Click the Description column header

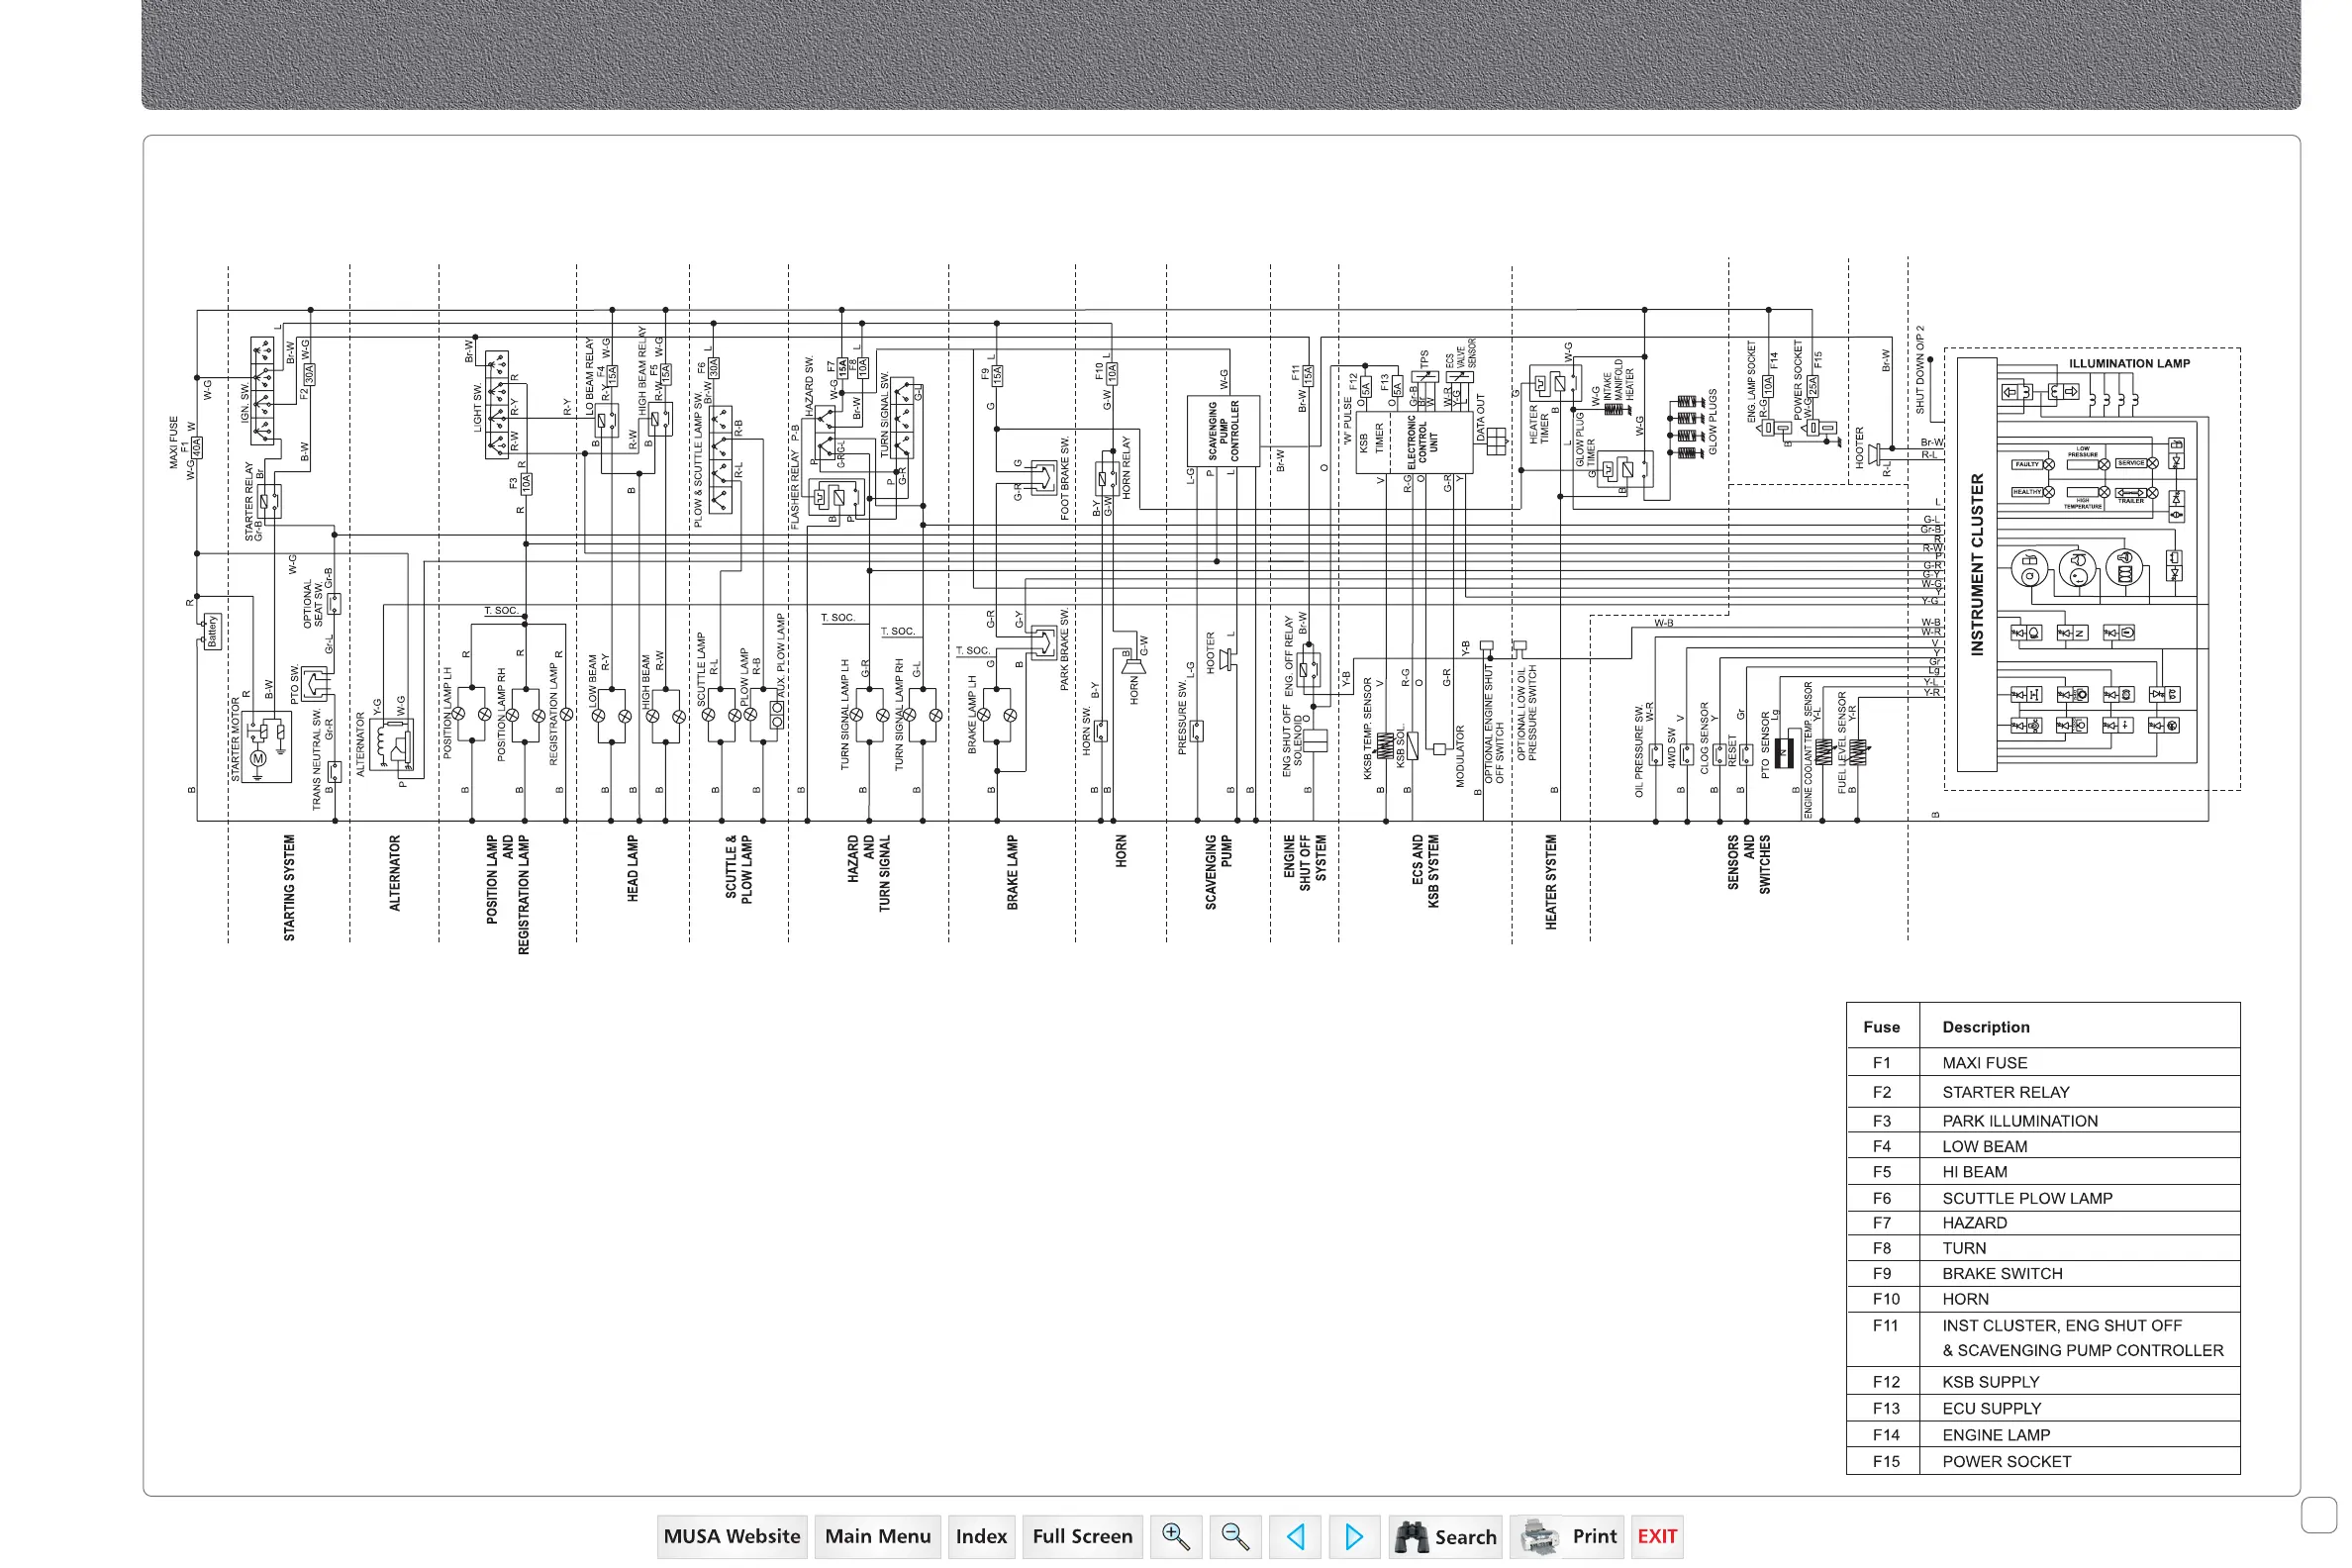1985,1027
